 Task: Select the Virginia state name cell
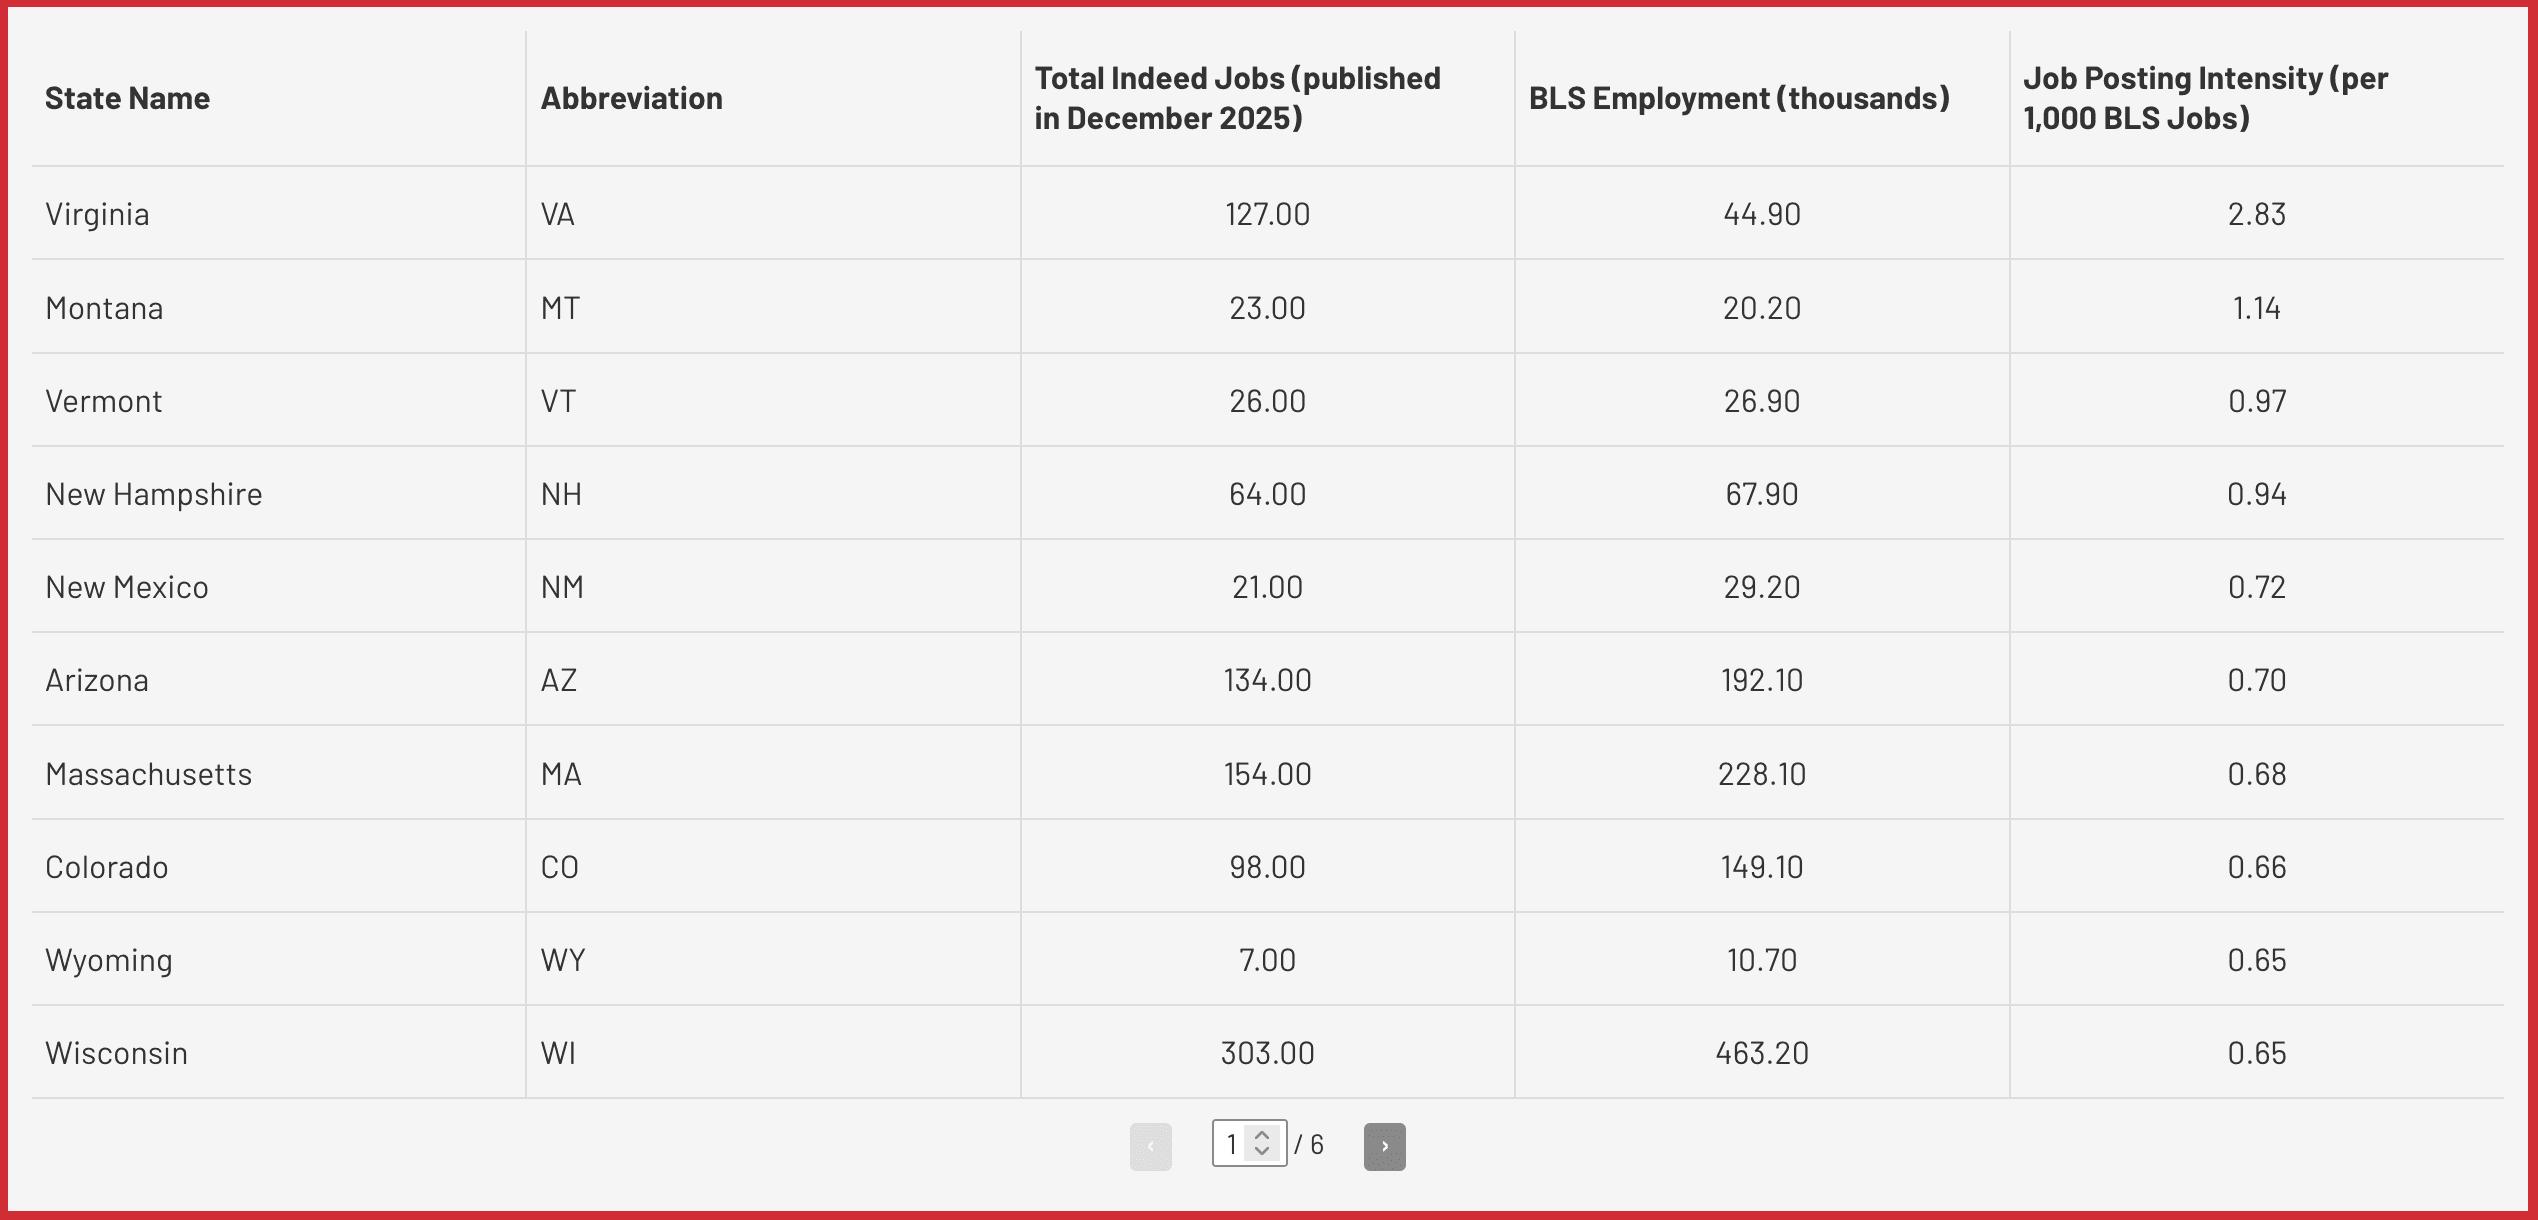click(97, 214)
